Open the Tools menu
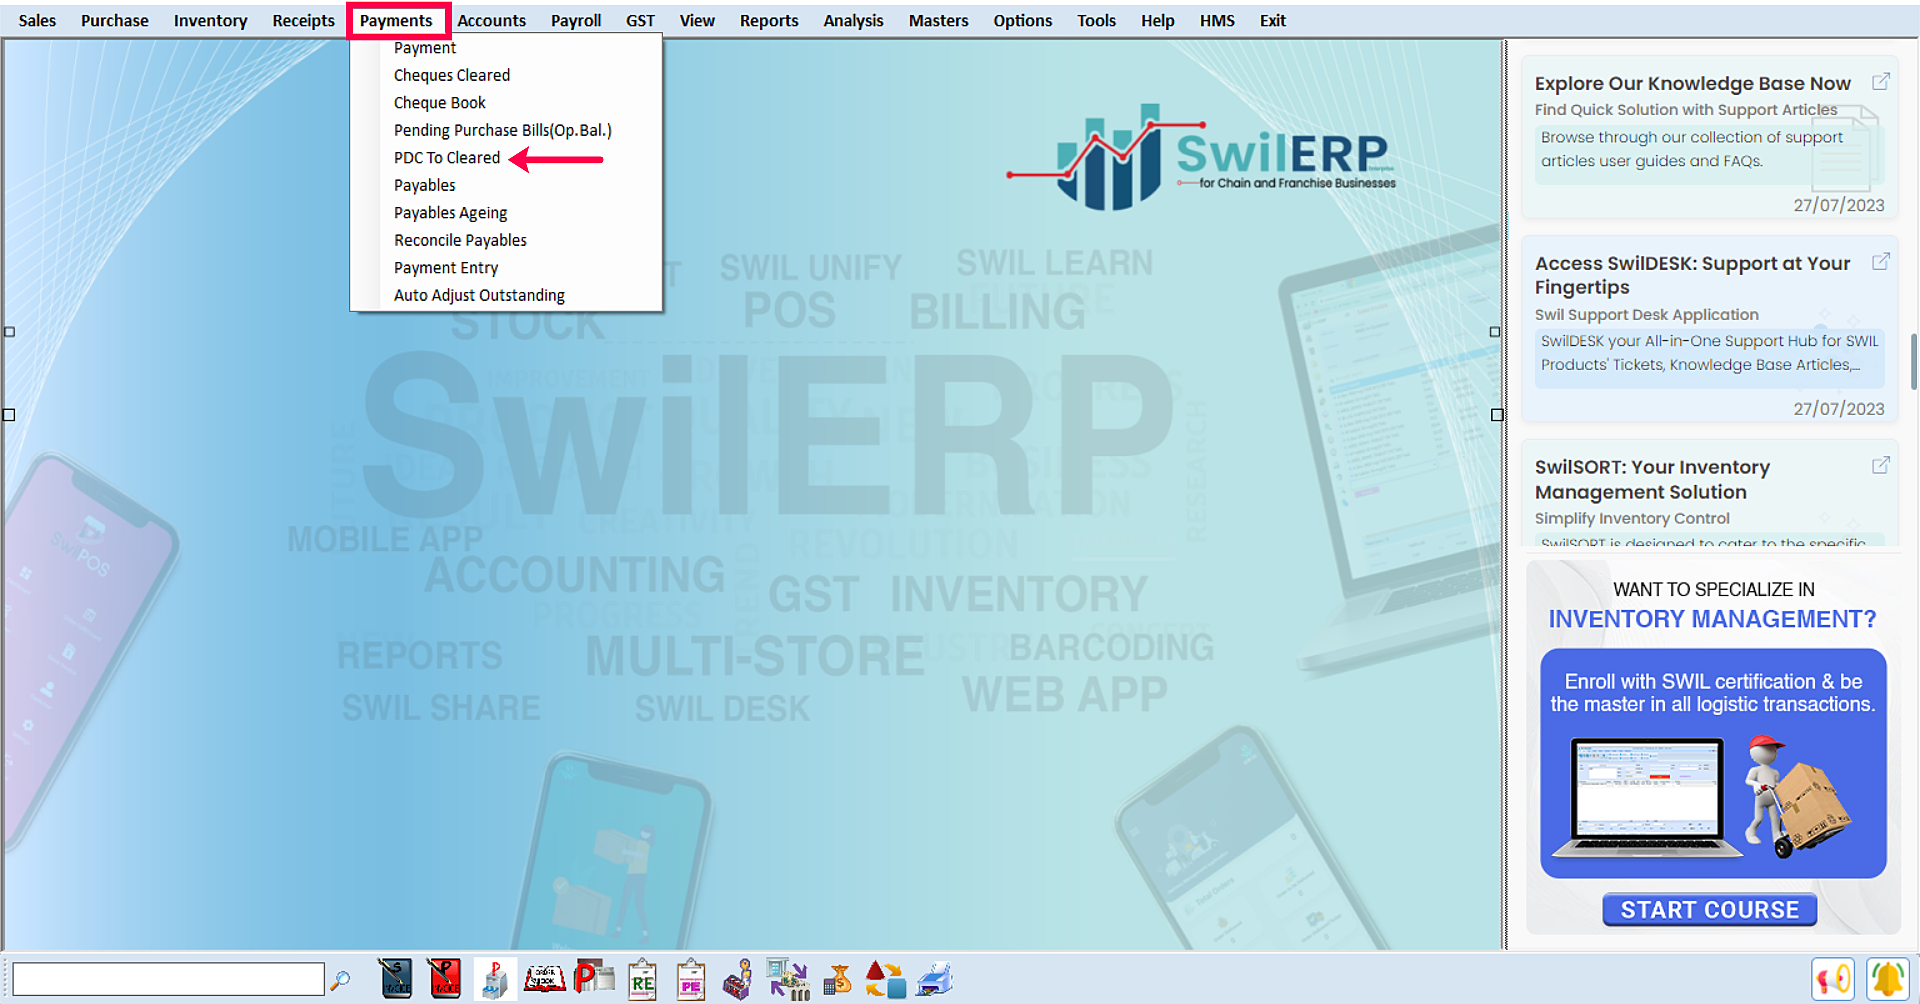 click(x=1096, y=20)
